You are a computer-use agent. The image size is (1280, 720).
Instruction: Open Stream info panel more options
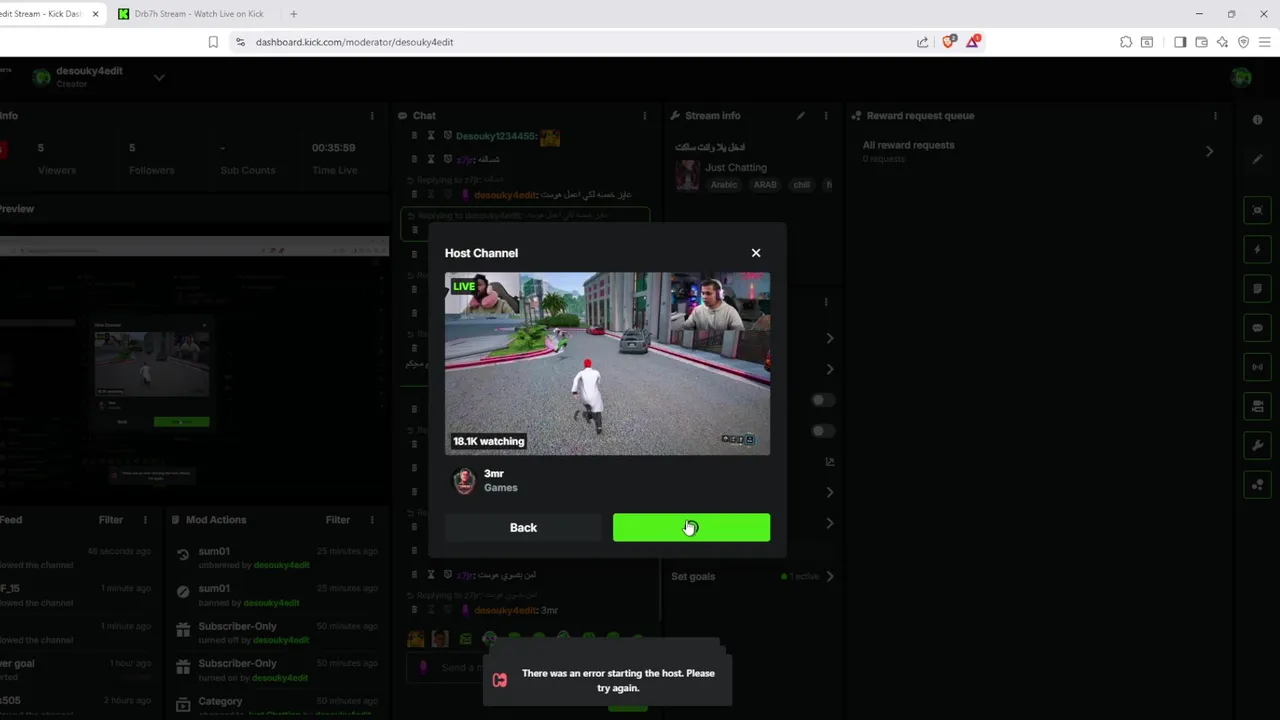coord(825,116)
